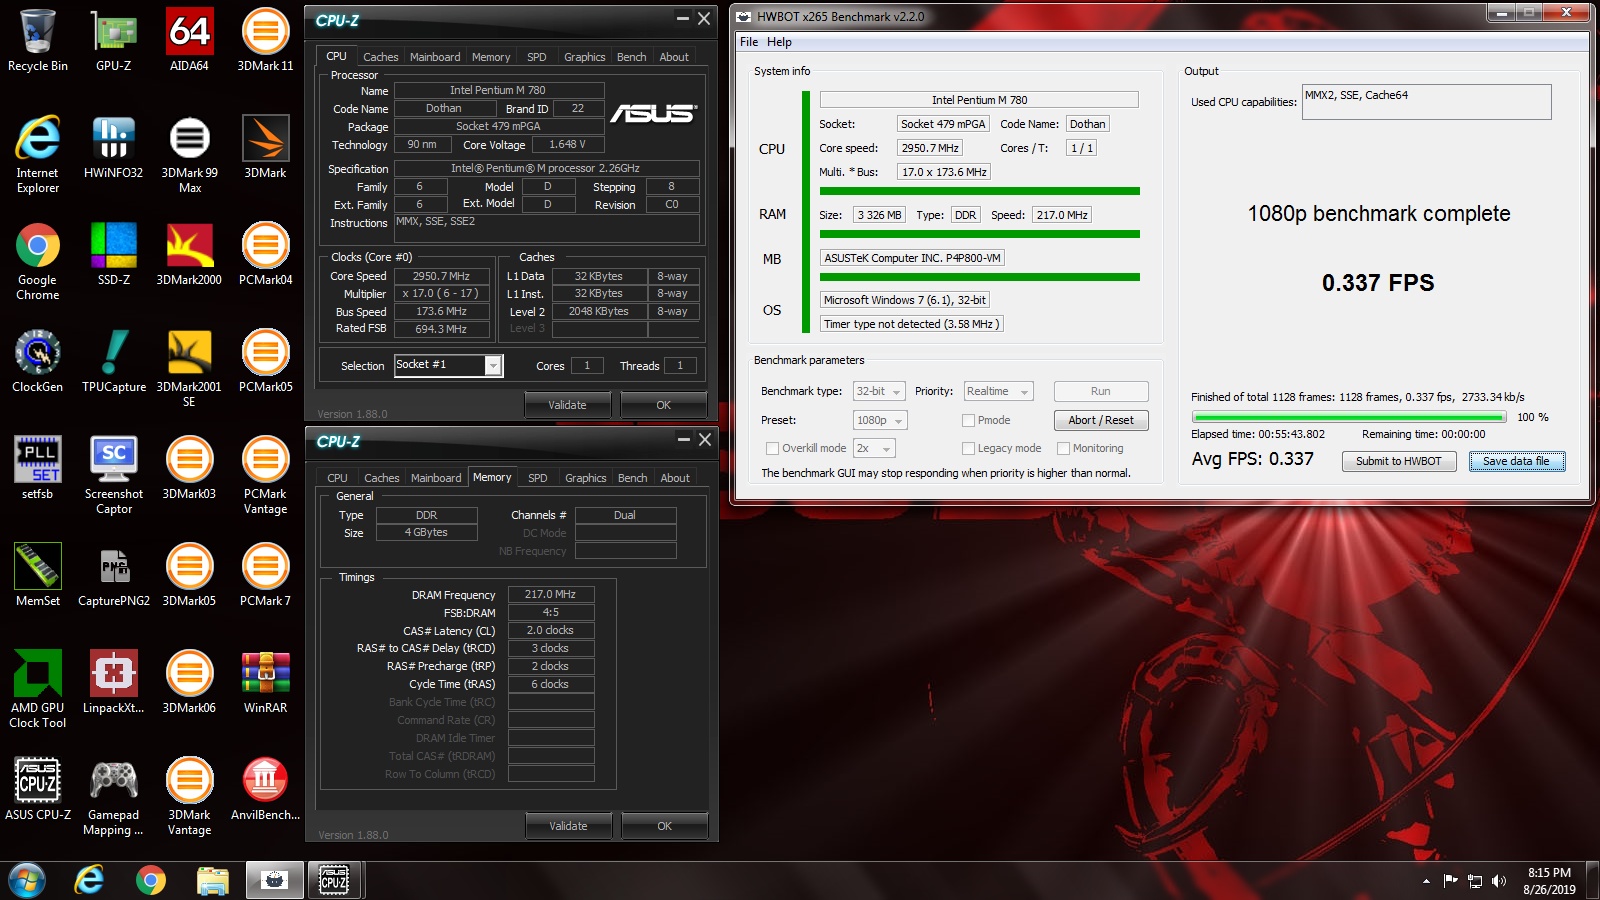
Task: Open Benchmark type 32-bit dropdown
Action: pos(879,391)
